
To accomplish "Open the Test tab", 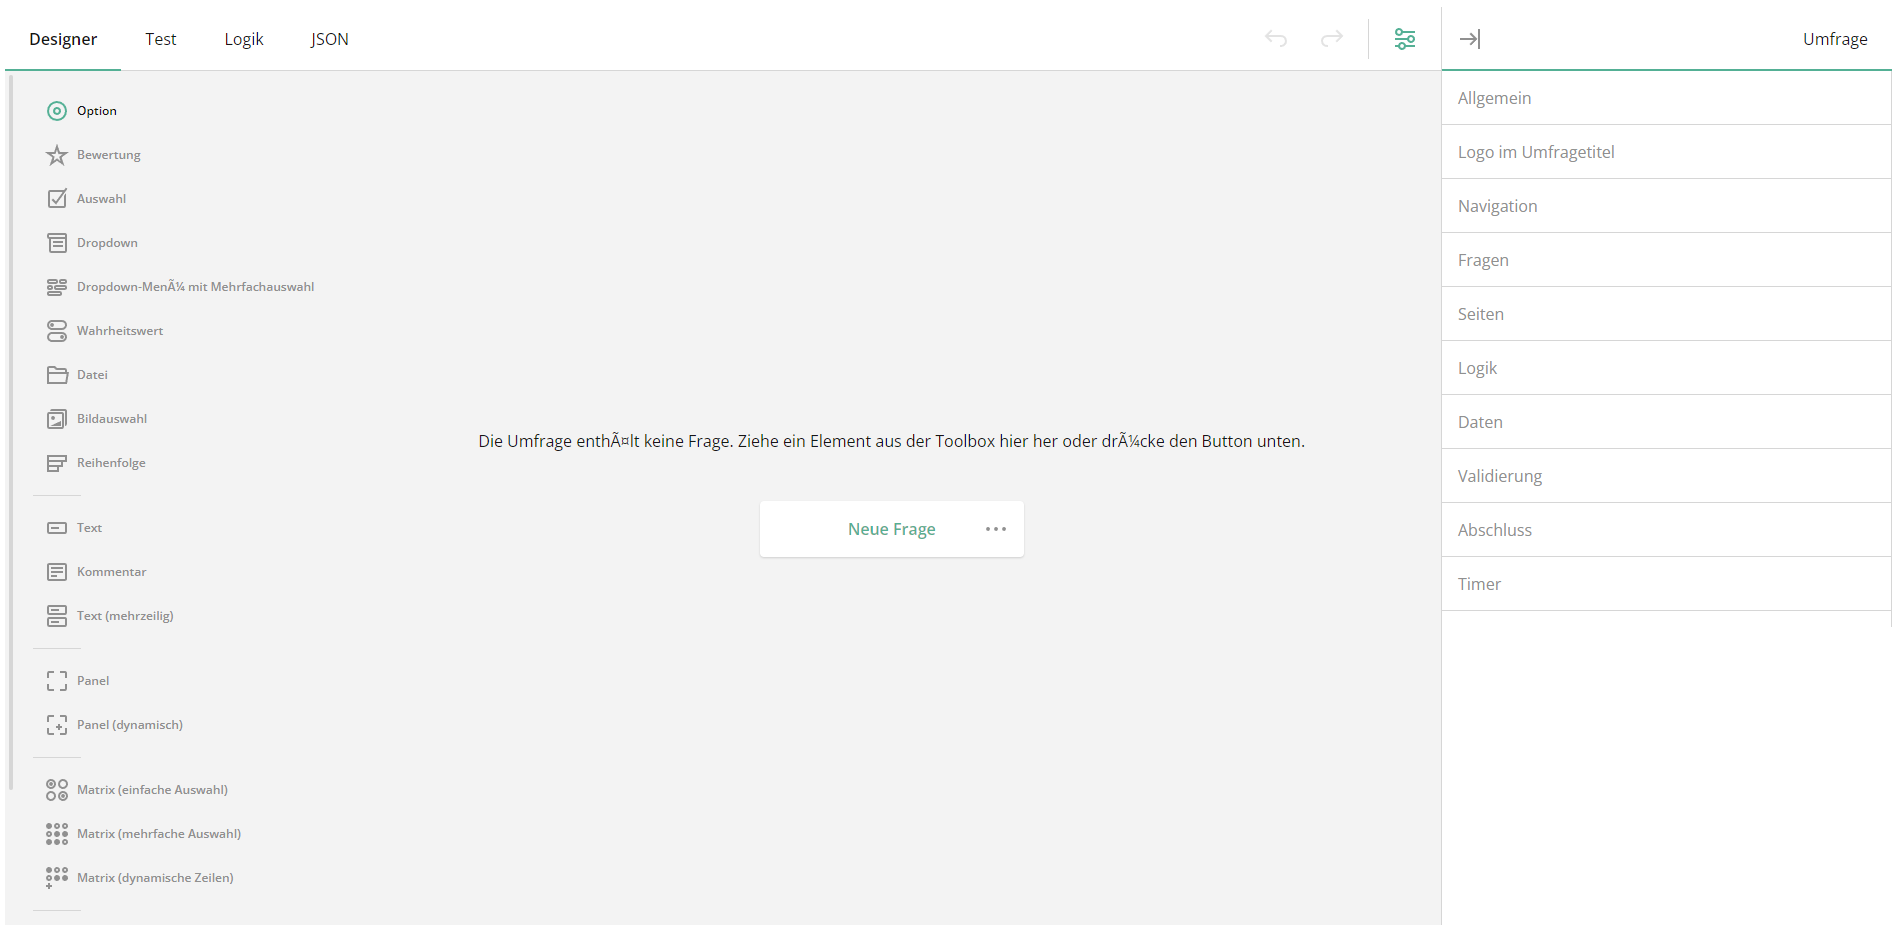I will (160, 39).
